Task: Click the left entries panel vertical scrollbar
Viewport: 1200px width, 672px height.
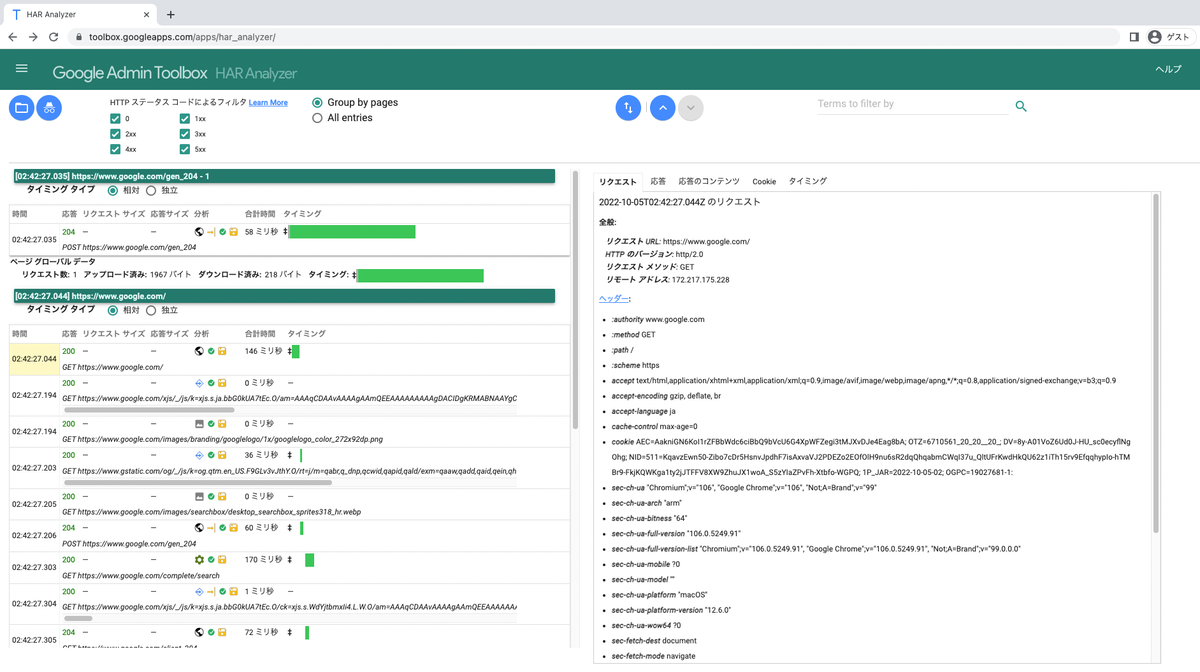Action: point(575,300)
